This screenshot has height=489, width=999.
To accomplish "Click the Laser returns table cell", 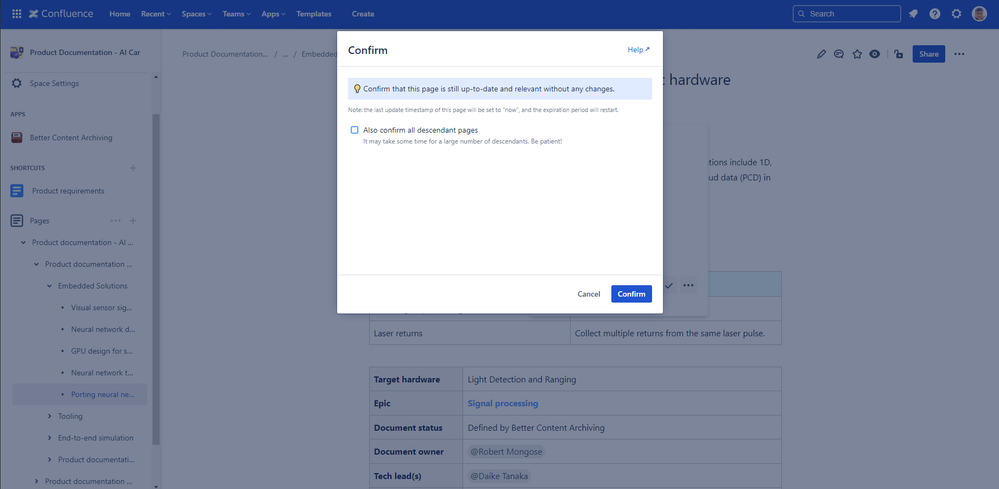I will (470, 333).
